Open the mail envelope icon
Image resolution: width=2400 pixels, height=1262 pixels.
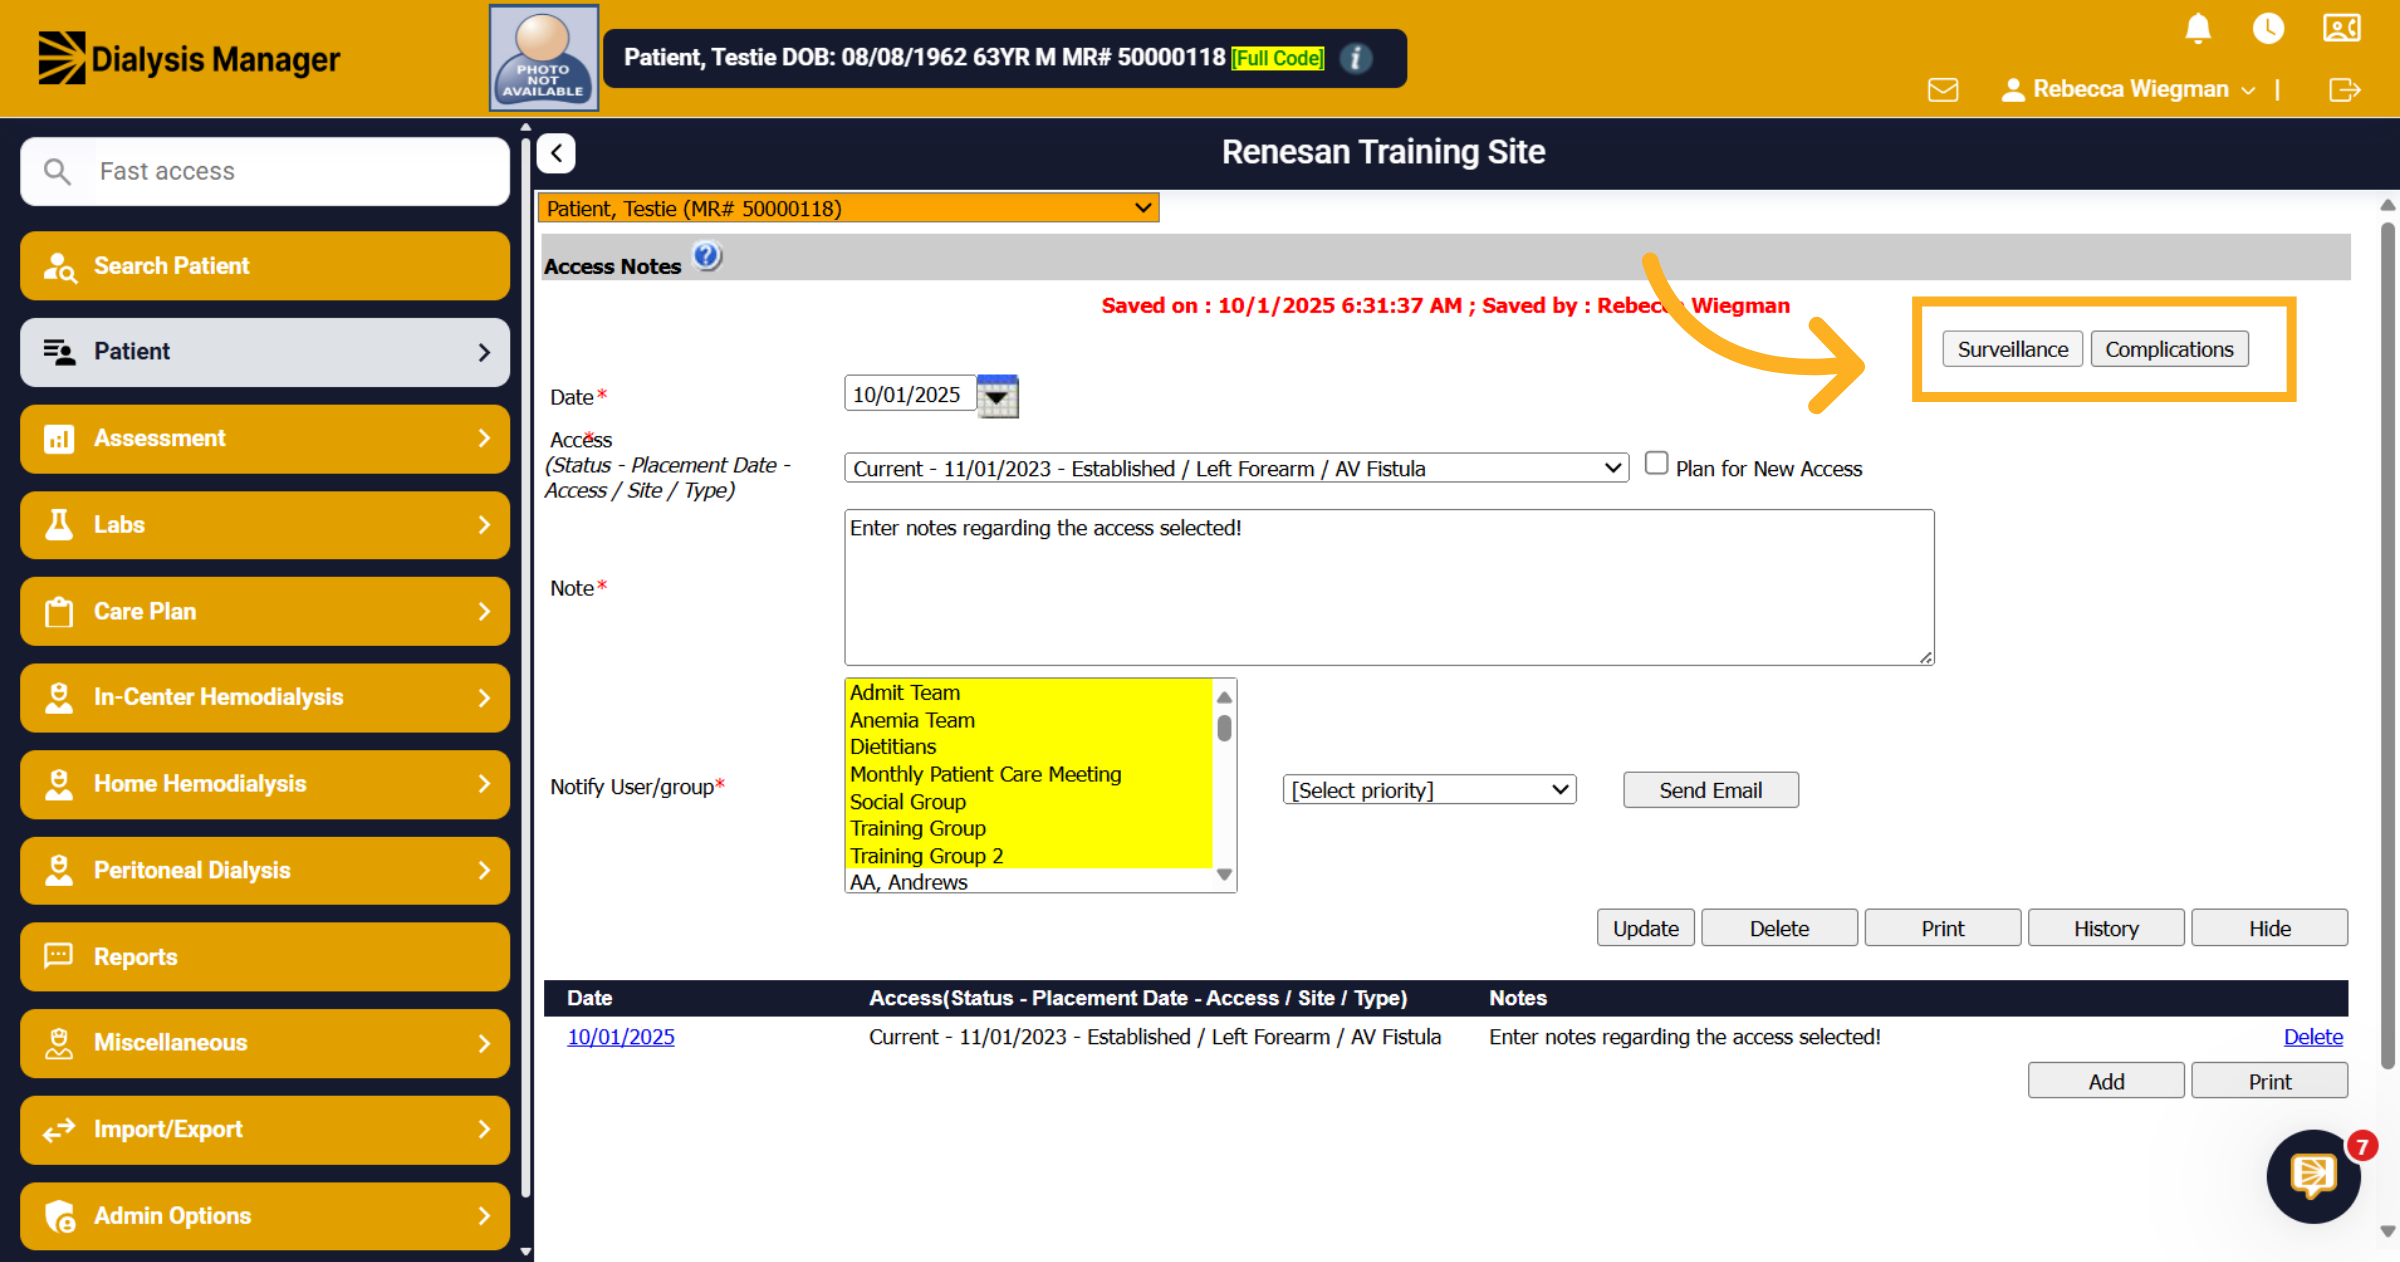click(1943, 90)
